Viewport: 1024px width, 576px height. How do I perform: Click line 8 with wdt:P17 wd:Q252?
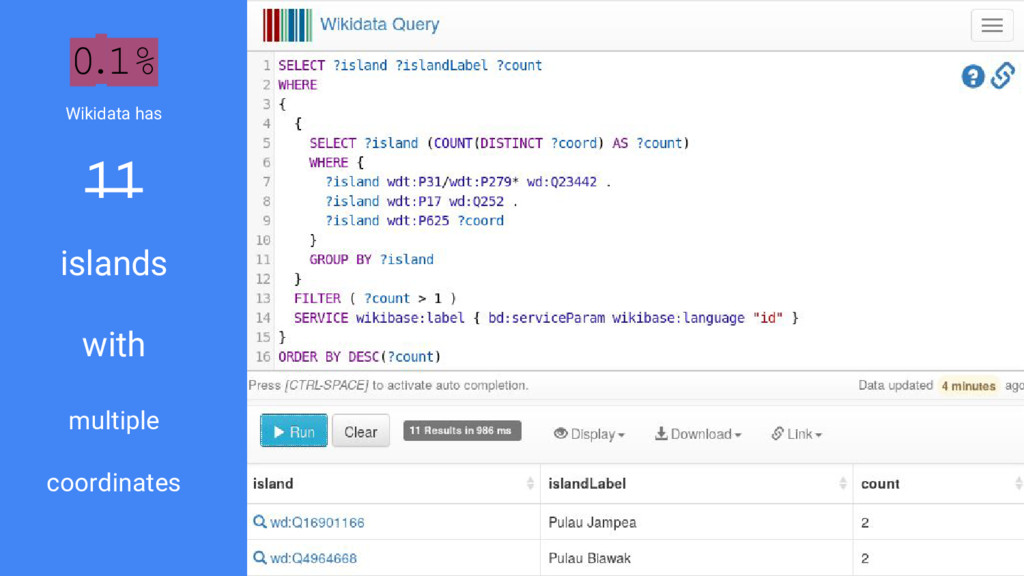coord(422,201)
